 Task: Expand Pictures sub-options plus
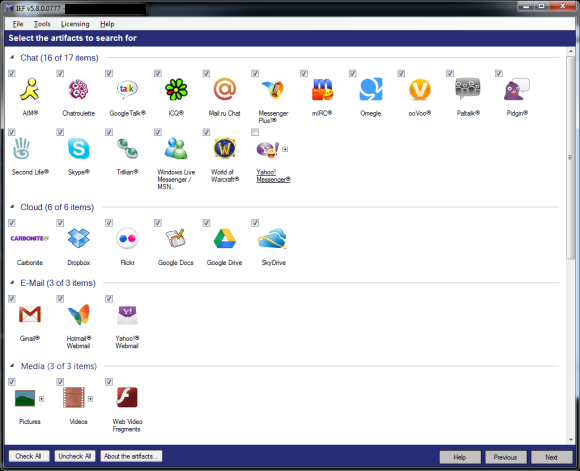point(41,399)
